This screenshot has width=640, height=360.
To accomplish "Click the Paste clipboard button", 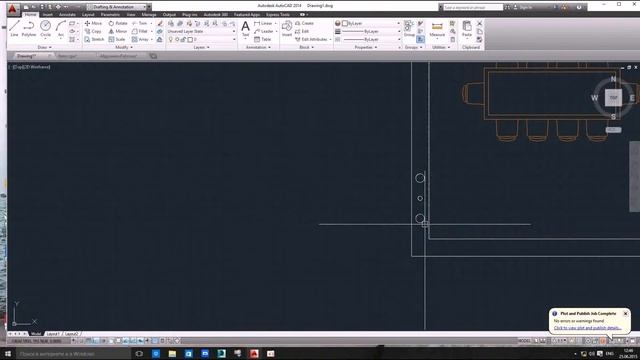I will (x=467, y=29).
